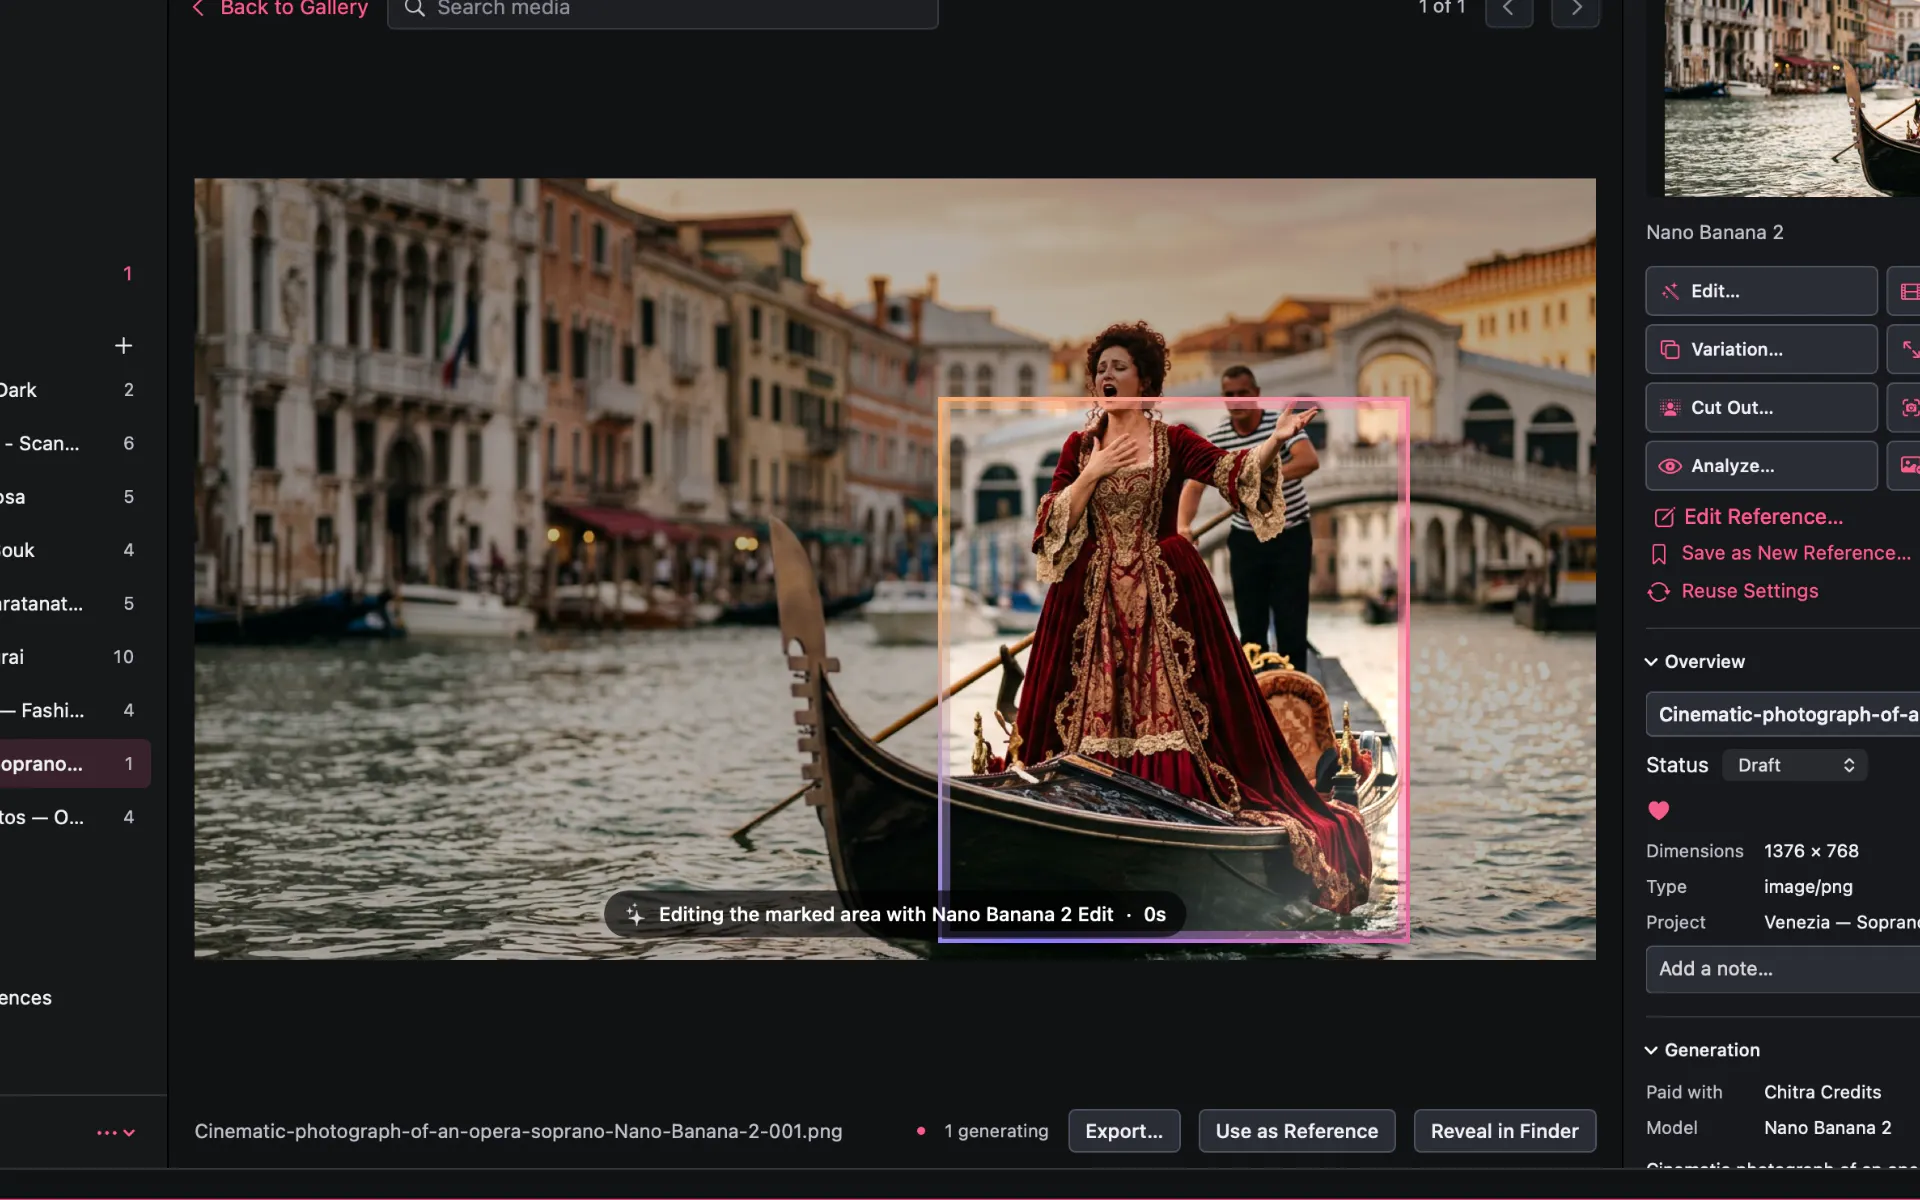Go back to the gallery
This screenshot has height=1200, width=1920.
[280, 8]
